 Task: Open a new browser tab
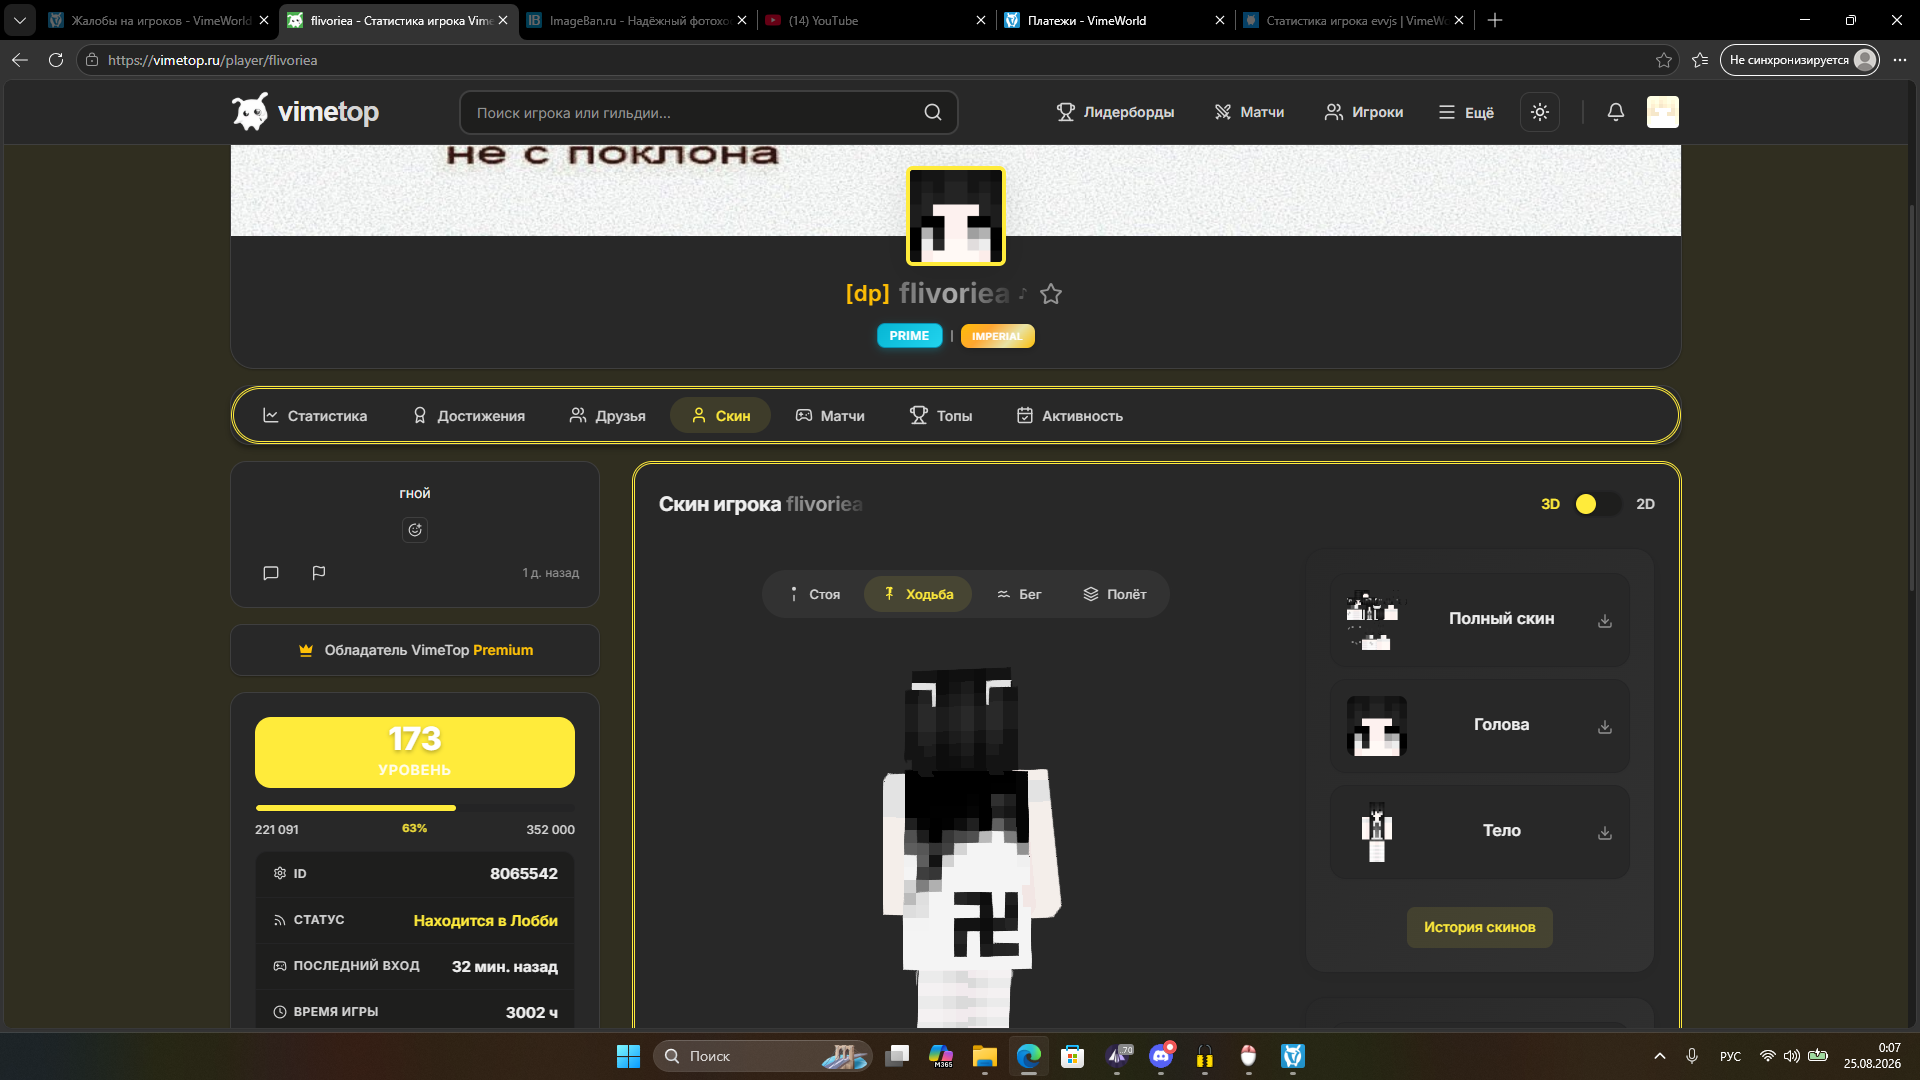coord(1495,20)
